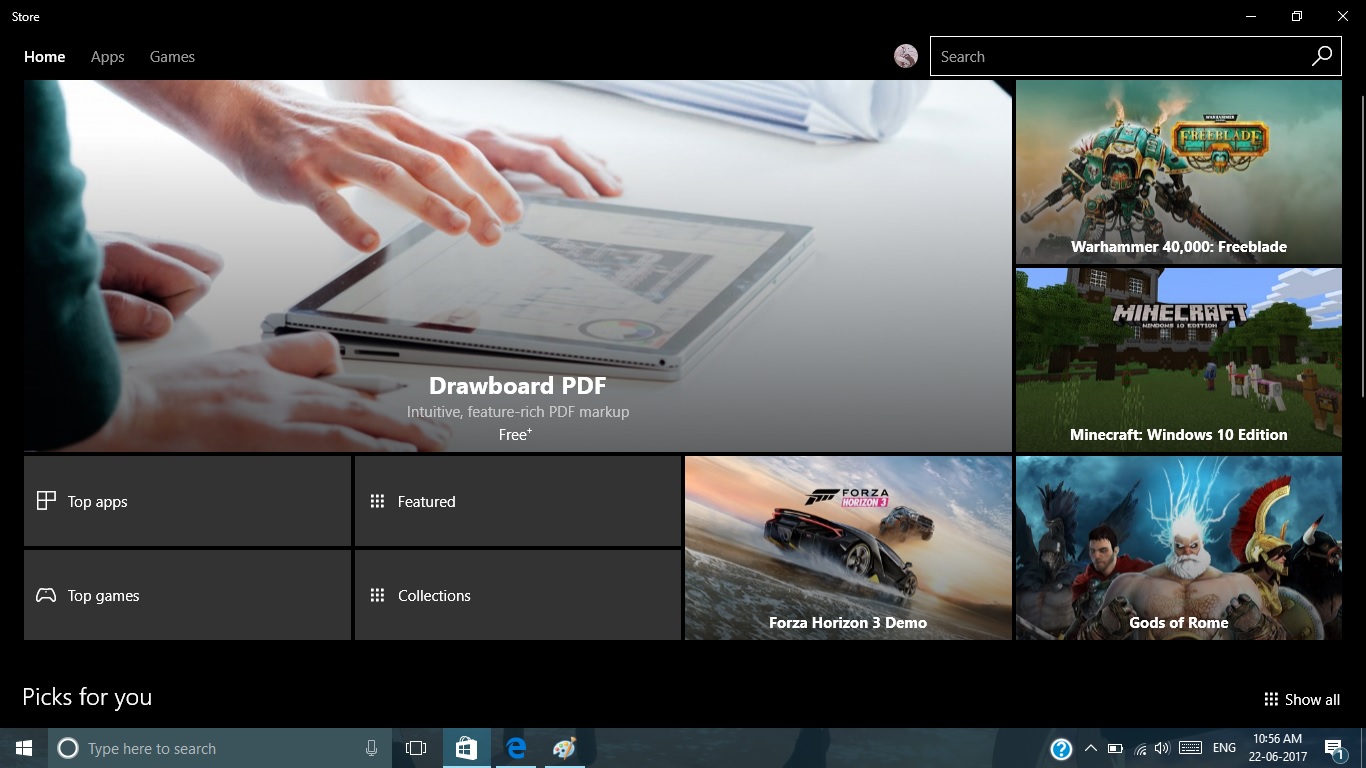Click the vertical page scrollbar

[1362, 245]
